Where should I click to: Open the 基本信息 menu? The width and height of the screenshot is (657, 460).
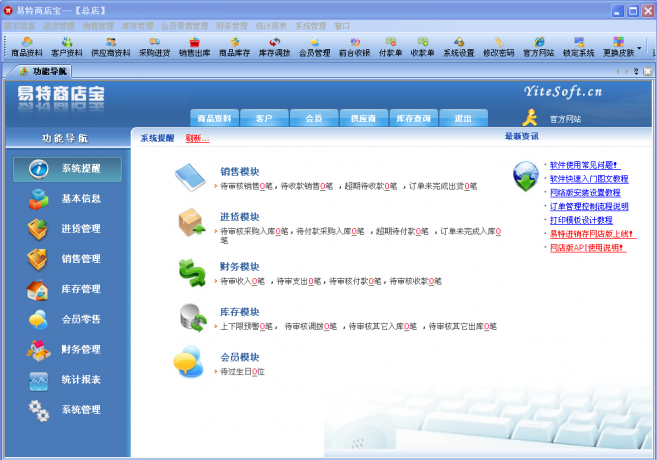(x=20, y=26)
